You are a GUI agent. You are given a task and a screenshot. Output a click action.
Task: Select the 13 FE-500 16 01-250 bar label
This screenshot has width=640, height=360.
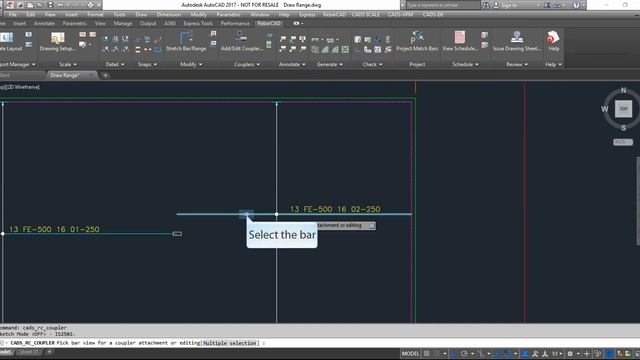(54, 229)
